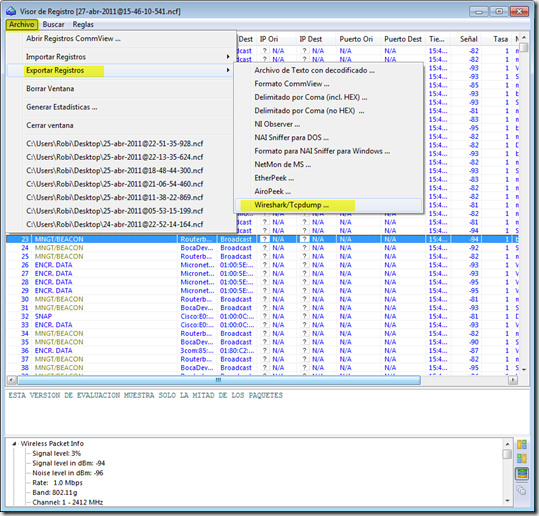The width and height of the screenshot is (539, 516).
Task: Collapse the Wireless Packet Info tree node
Action: click(14, 444)
